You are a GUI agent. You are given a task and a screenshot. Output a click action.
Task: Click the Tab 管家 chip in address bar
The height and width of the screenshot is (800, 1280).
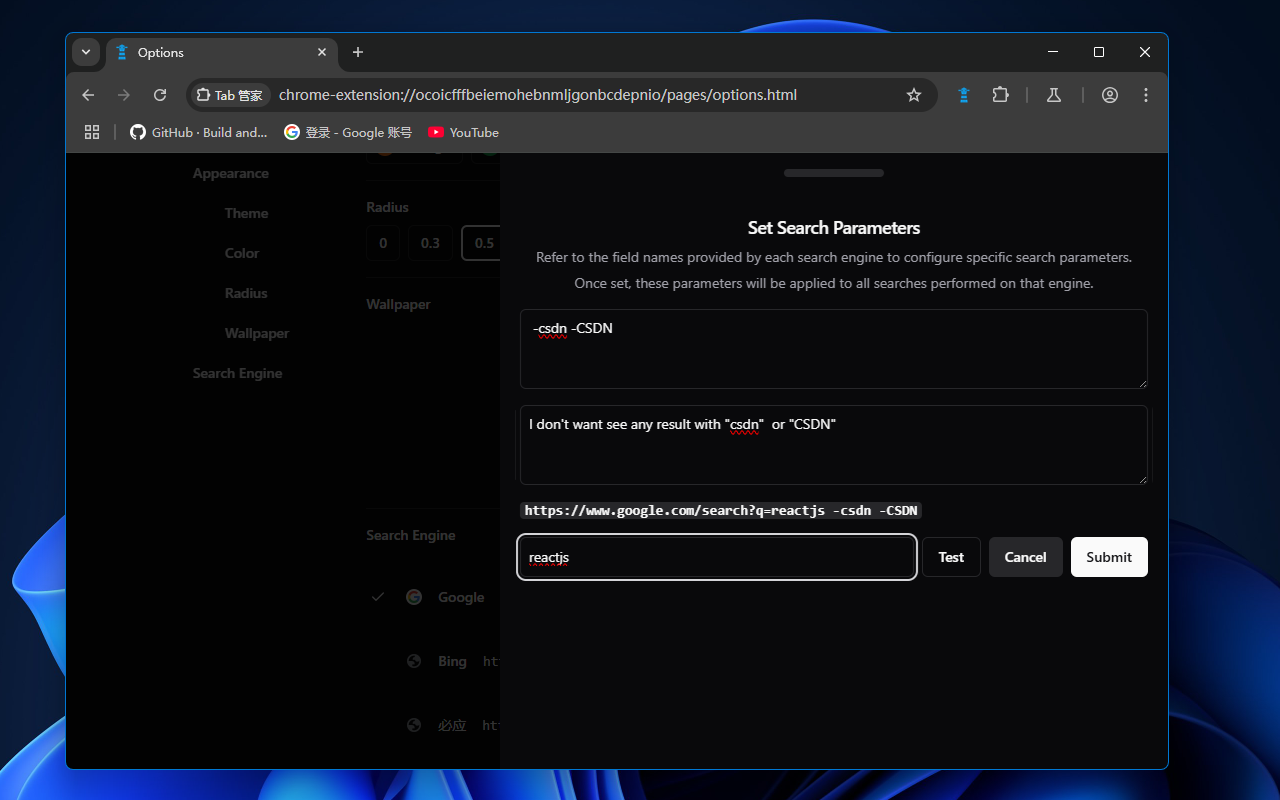230,95
